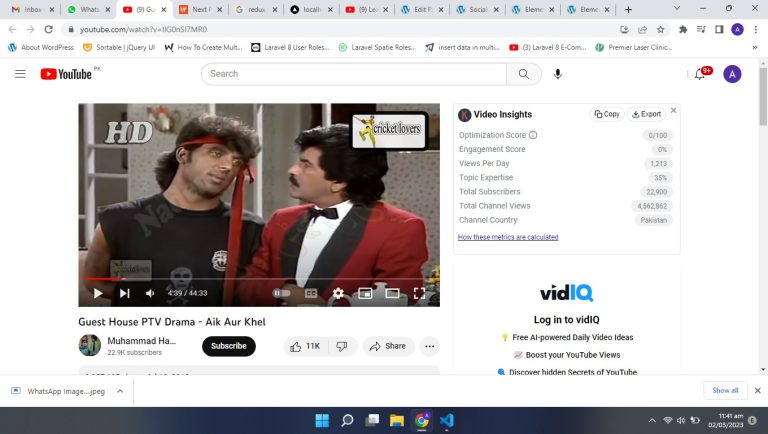Image resolution: width=768 pixels, height=434 pixels.
Task: Open Premier Laser Clinic bookmark
Action: [x=634, y=48]
